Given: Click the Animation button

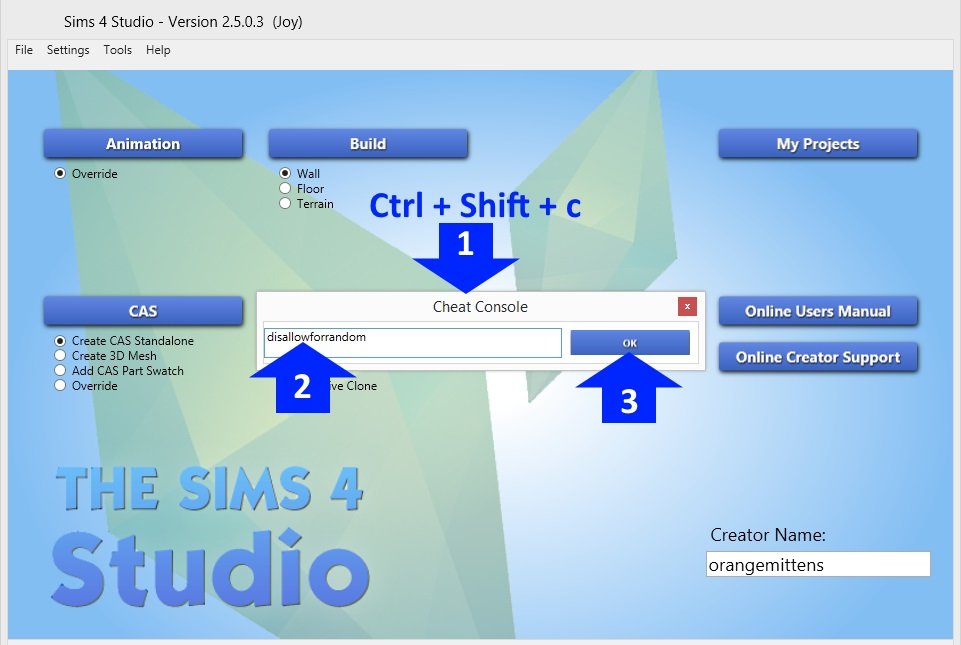Looking at the screenshot, I should click(143, 144).
